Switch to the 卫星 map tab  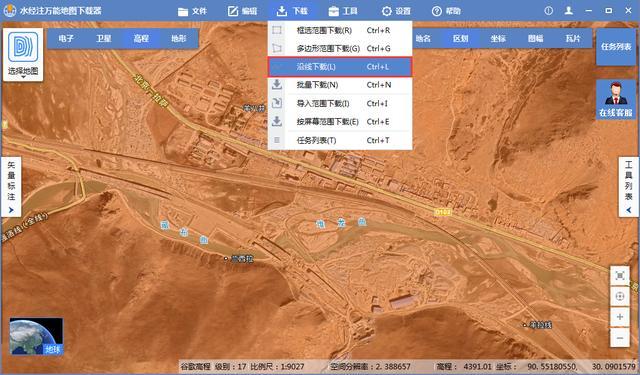point(104,39)
